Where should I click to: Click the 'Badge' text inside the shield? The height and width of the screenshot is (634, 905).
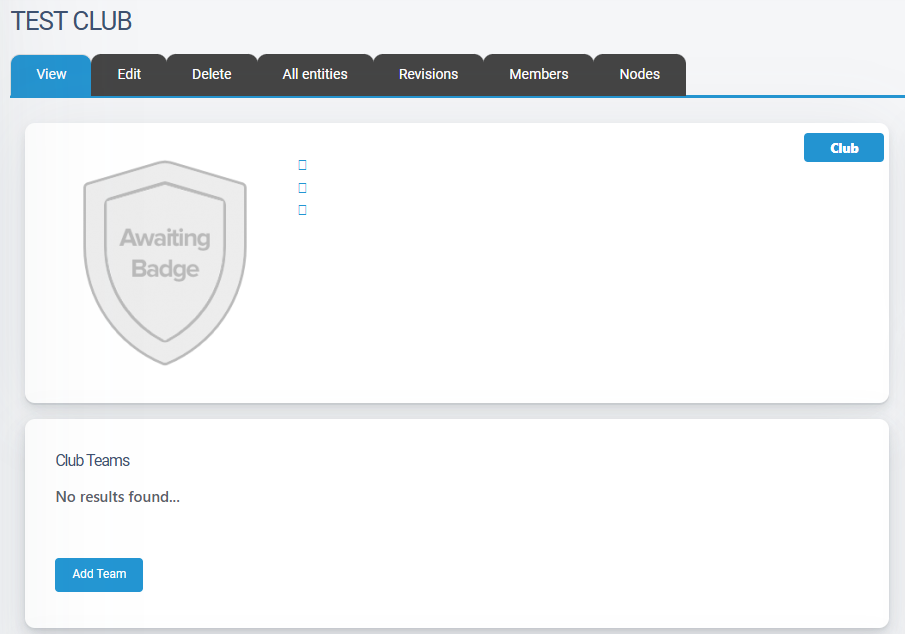165,269
